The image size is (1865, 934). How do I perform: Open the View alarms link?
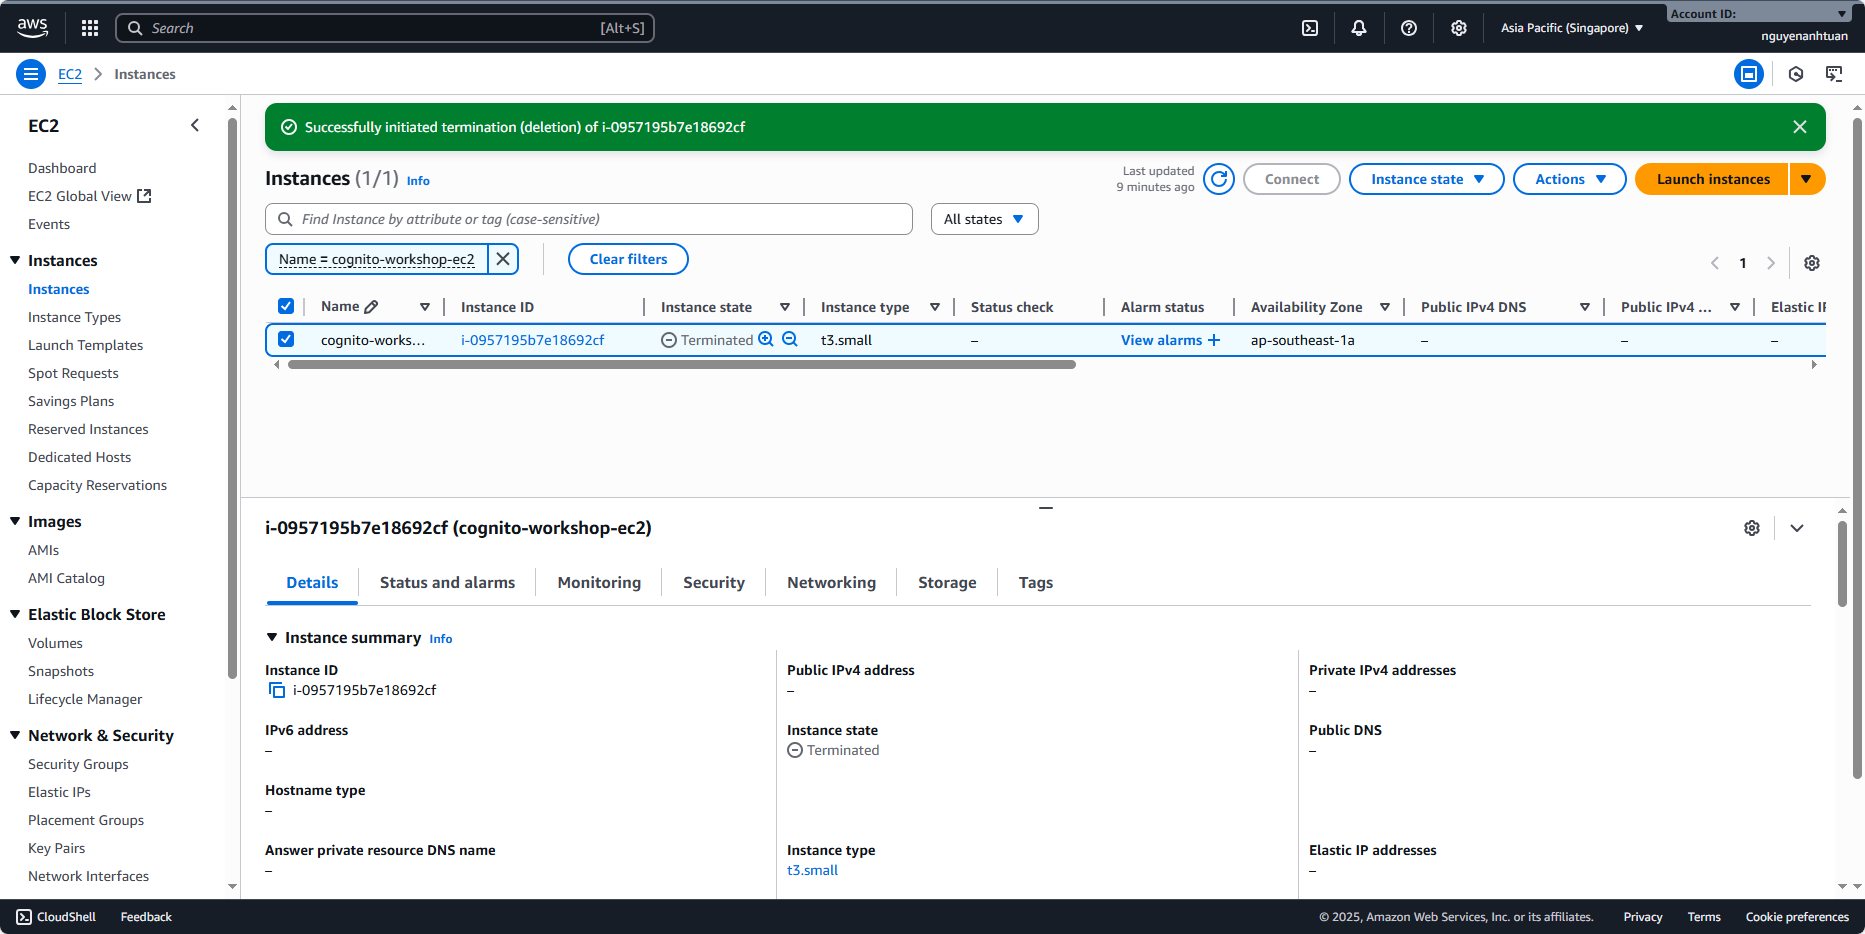coord(1161,340)
